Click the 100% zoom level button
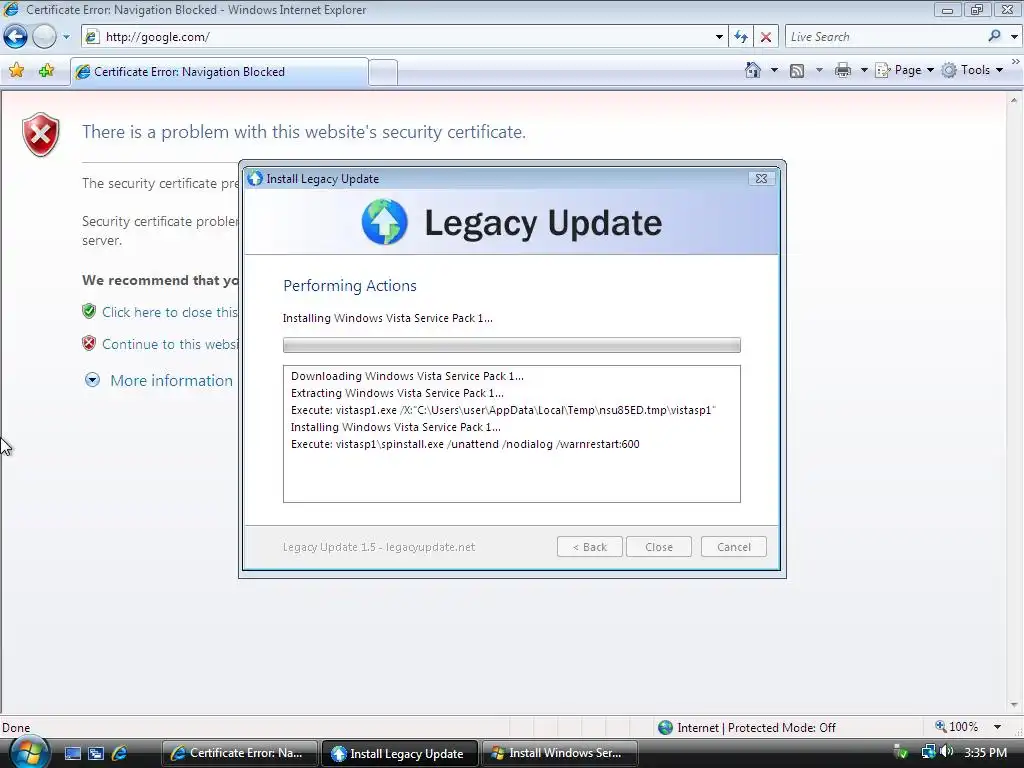Screen dimensions: 1024x768 [957, 727]
